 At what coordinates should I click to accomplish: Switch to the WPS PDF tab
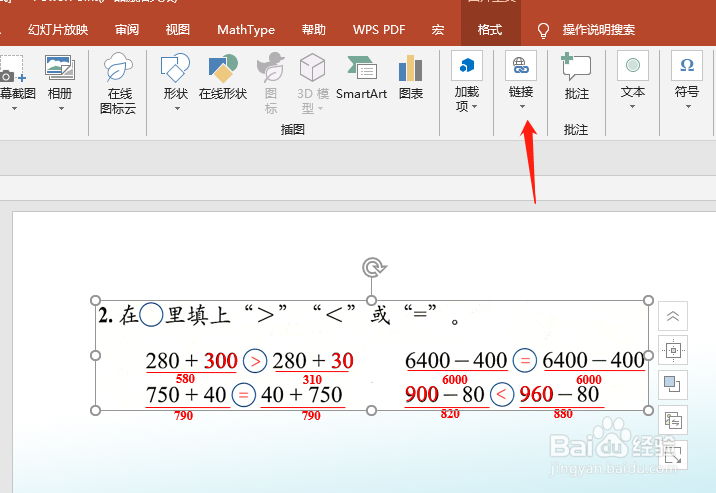[379, 30]
